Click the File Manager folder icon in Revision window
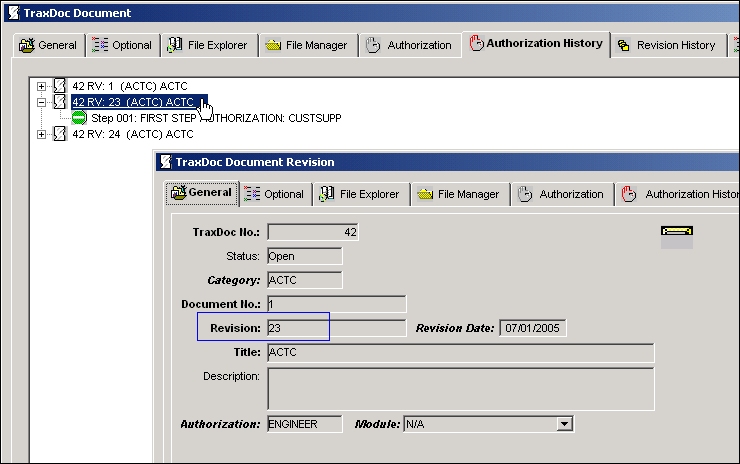Image resolution: width=740 pixels, height=464 pixels. 425,194
